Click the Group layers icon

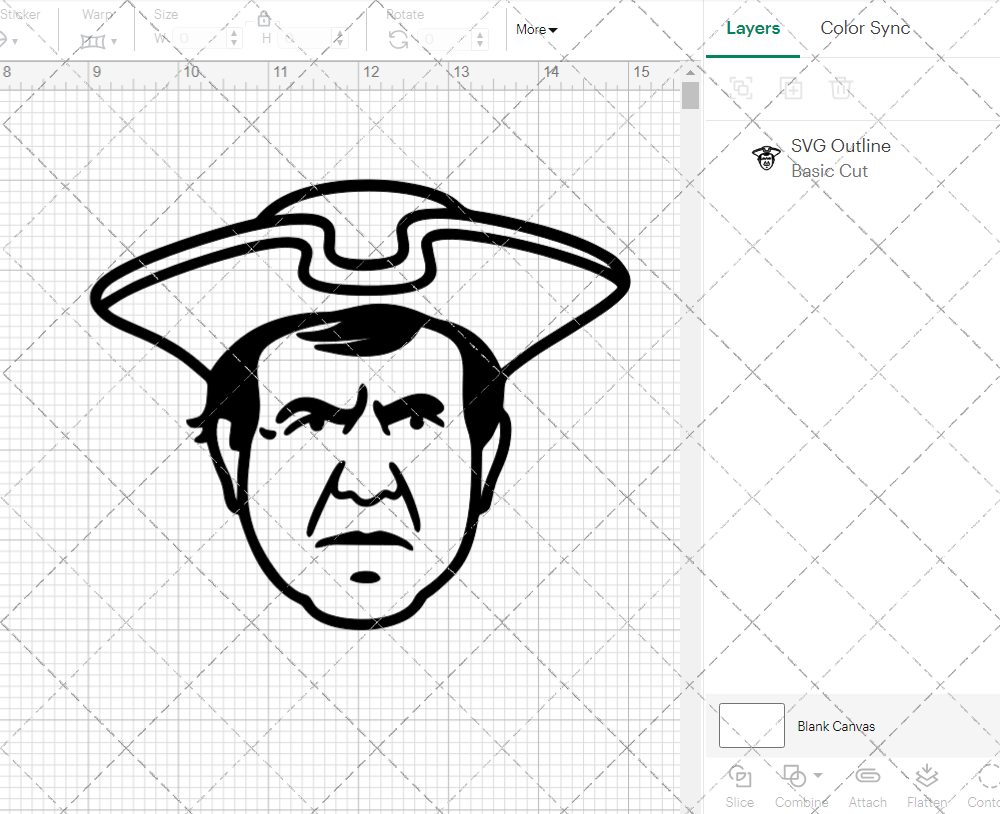tap(741, 87)
